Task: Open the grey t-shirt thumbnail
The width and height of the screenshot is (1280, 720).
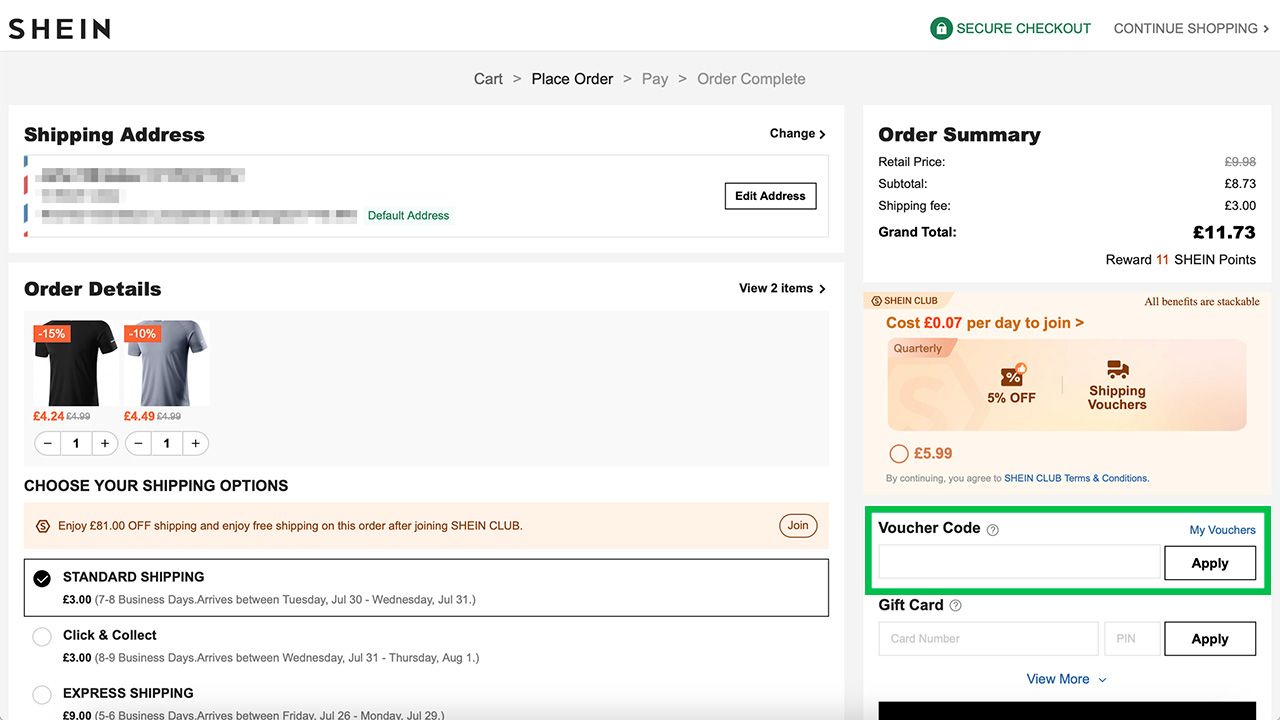Action: pos(166,363)
